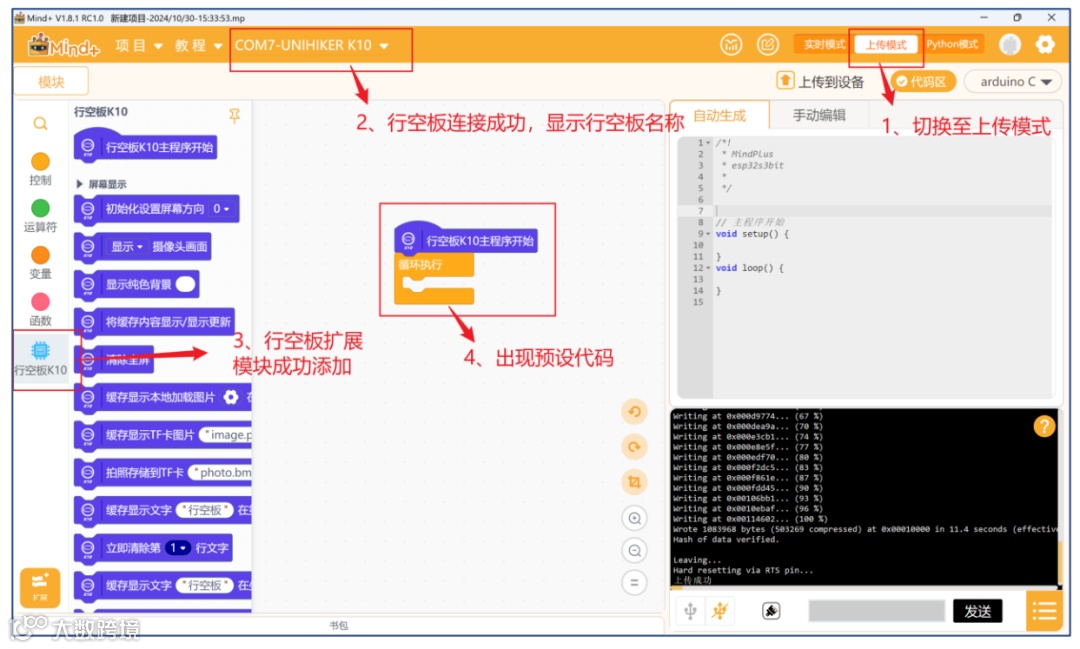This screenshot has width=1080, height=649.
Task: Open line number 1 dropdown in 立即清除 block
Action: (178, 548)
